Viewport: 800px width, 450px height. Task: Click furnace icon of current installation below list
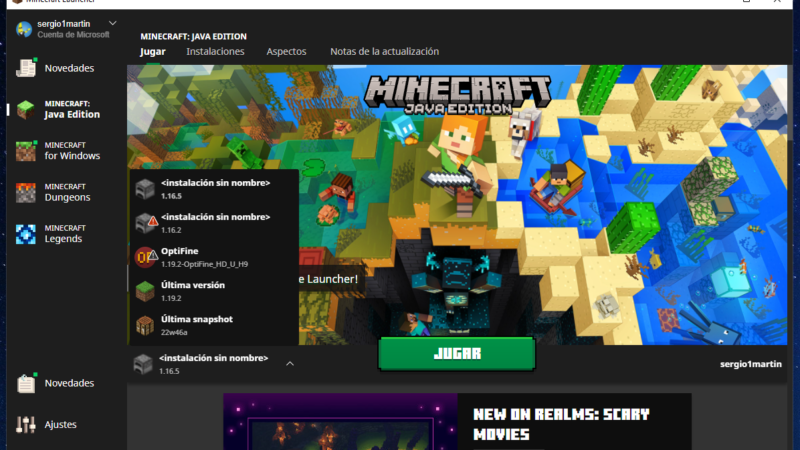(143, 364)
